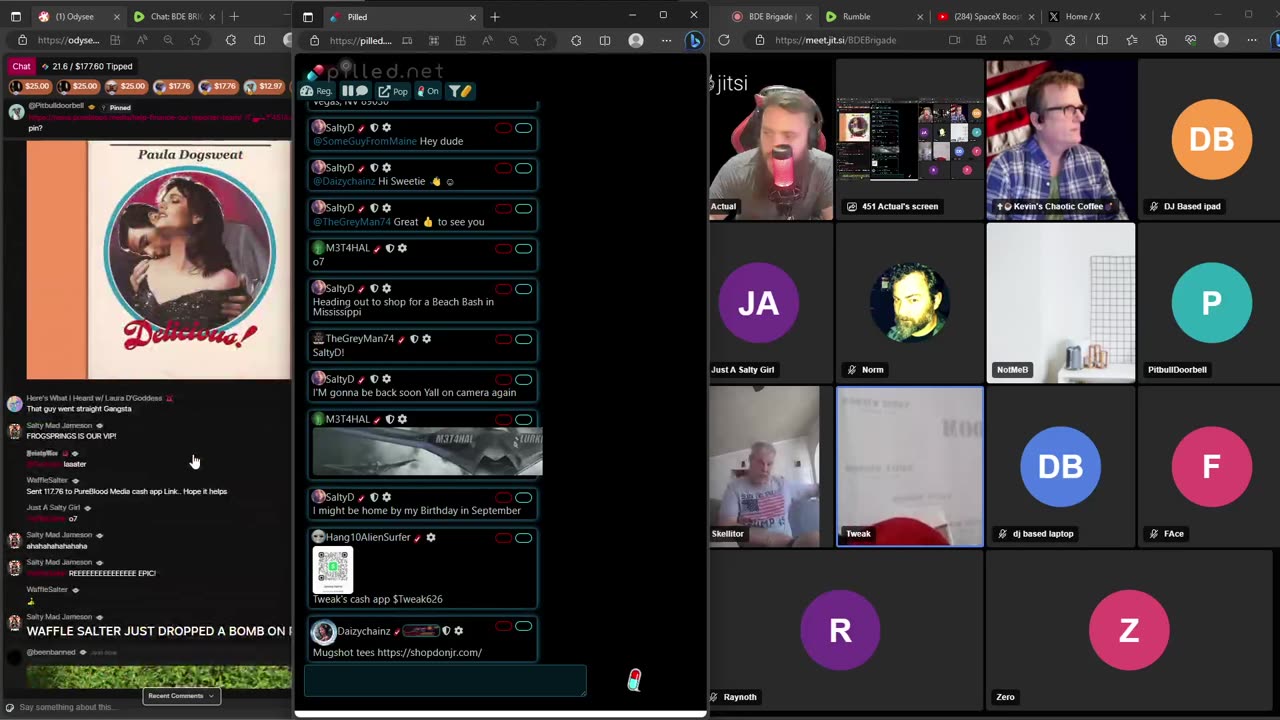The height and width of the screenshot is (720, 1280).
Task: Click green pill button on Hang10AlienSurfer message
Action: click(523, 538)
